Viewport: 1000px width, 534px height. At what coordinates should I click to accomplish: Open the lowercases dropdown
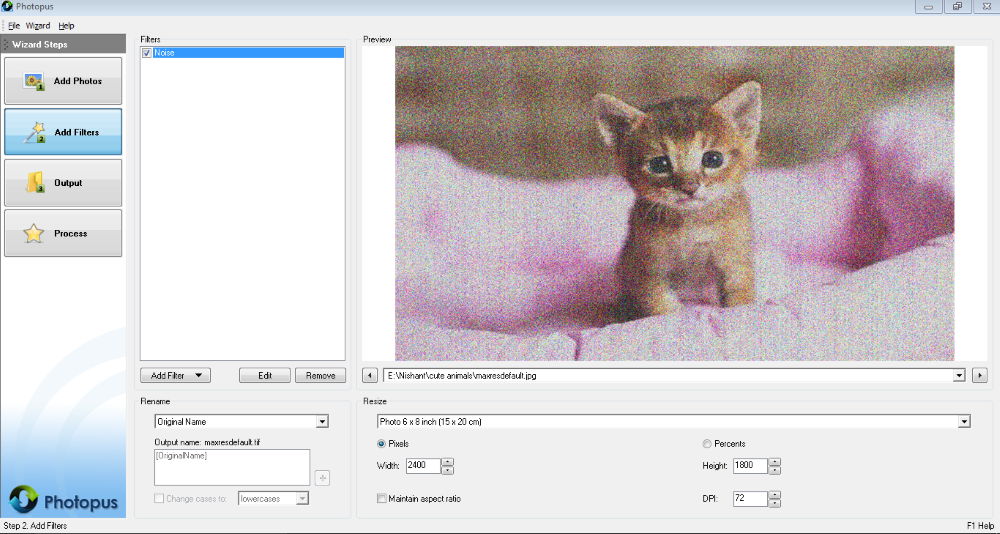coord(303,498)
